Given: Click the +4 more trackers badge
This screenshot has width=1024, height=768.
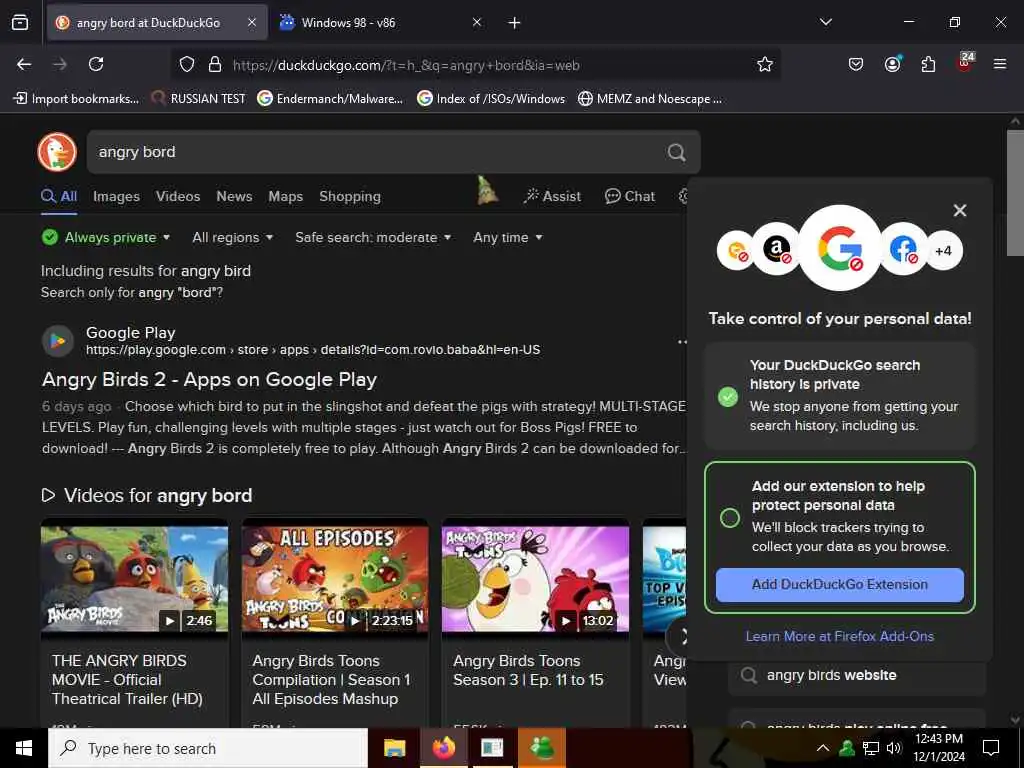Looking at the screenshot, I should pyautogui.click(x=944, y=251).
